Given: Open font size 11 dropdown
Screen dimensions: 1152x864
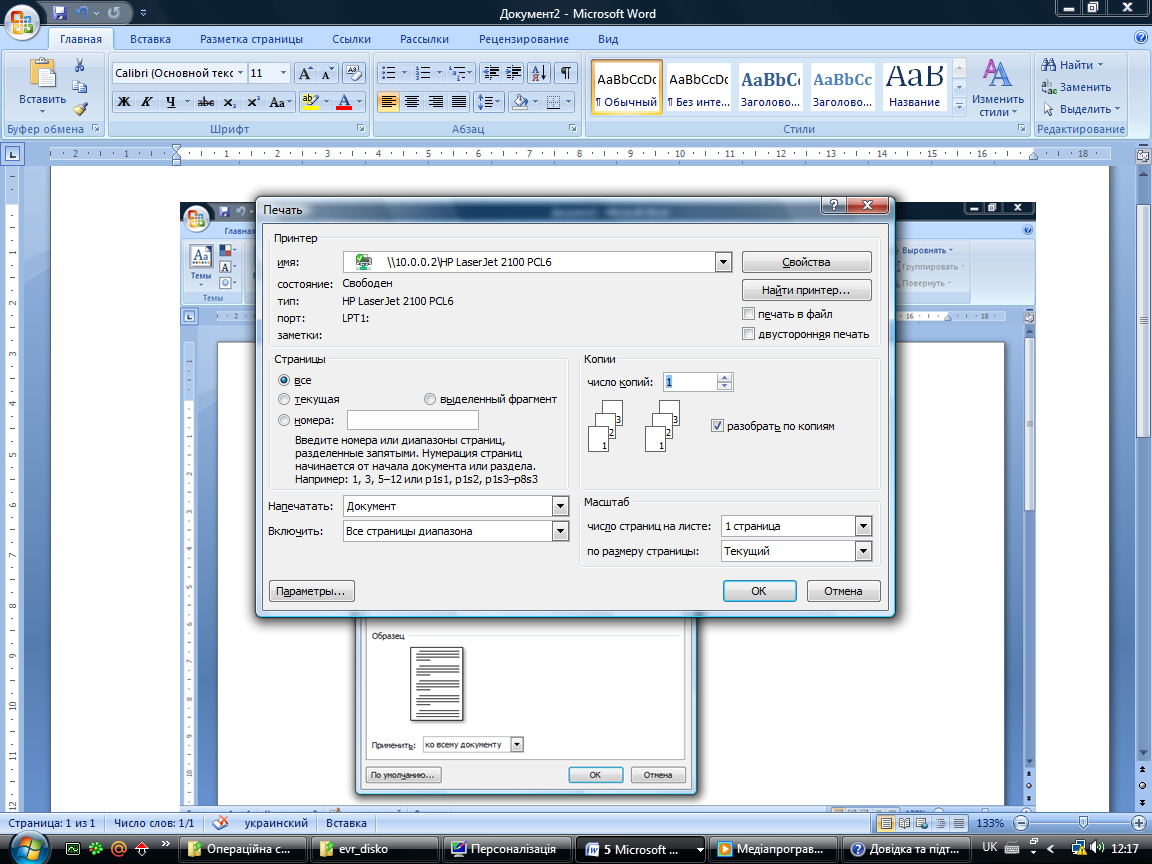Looking at the screenshot, I should tap(284, 73).
